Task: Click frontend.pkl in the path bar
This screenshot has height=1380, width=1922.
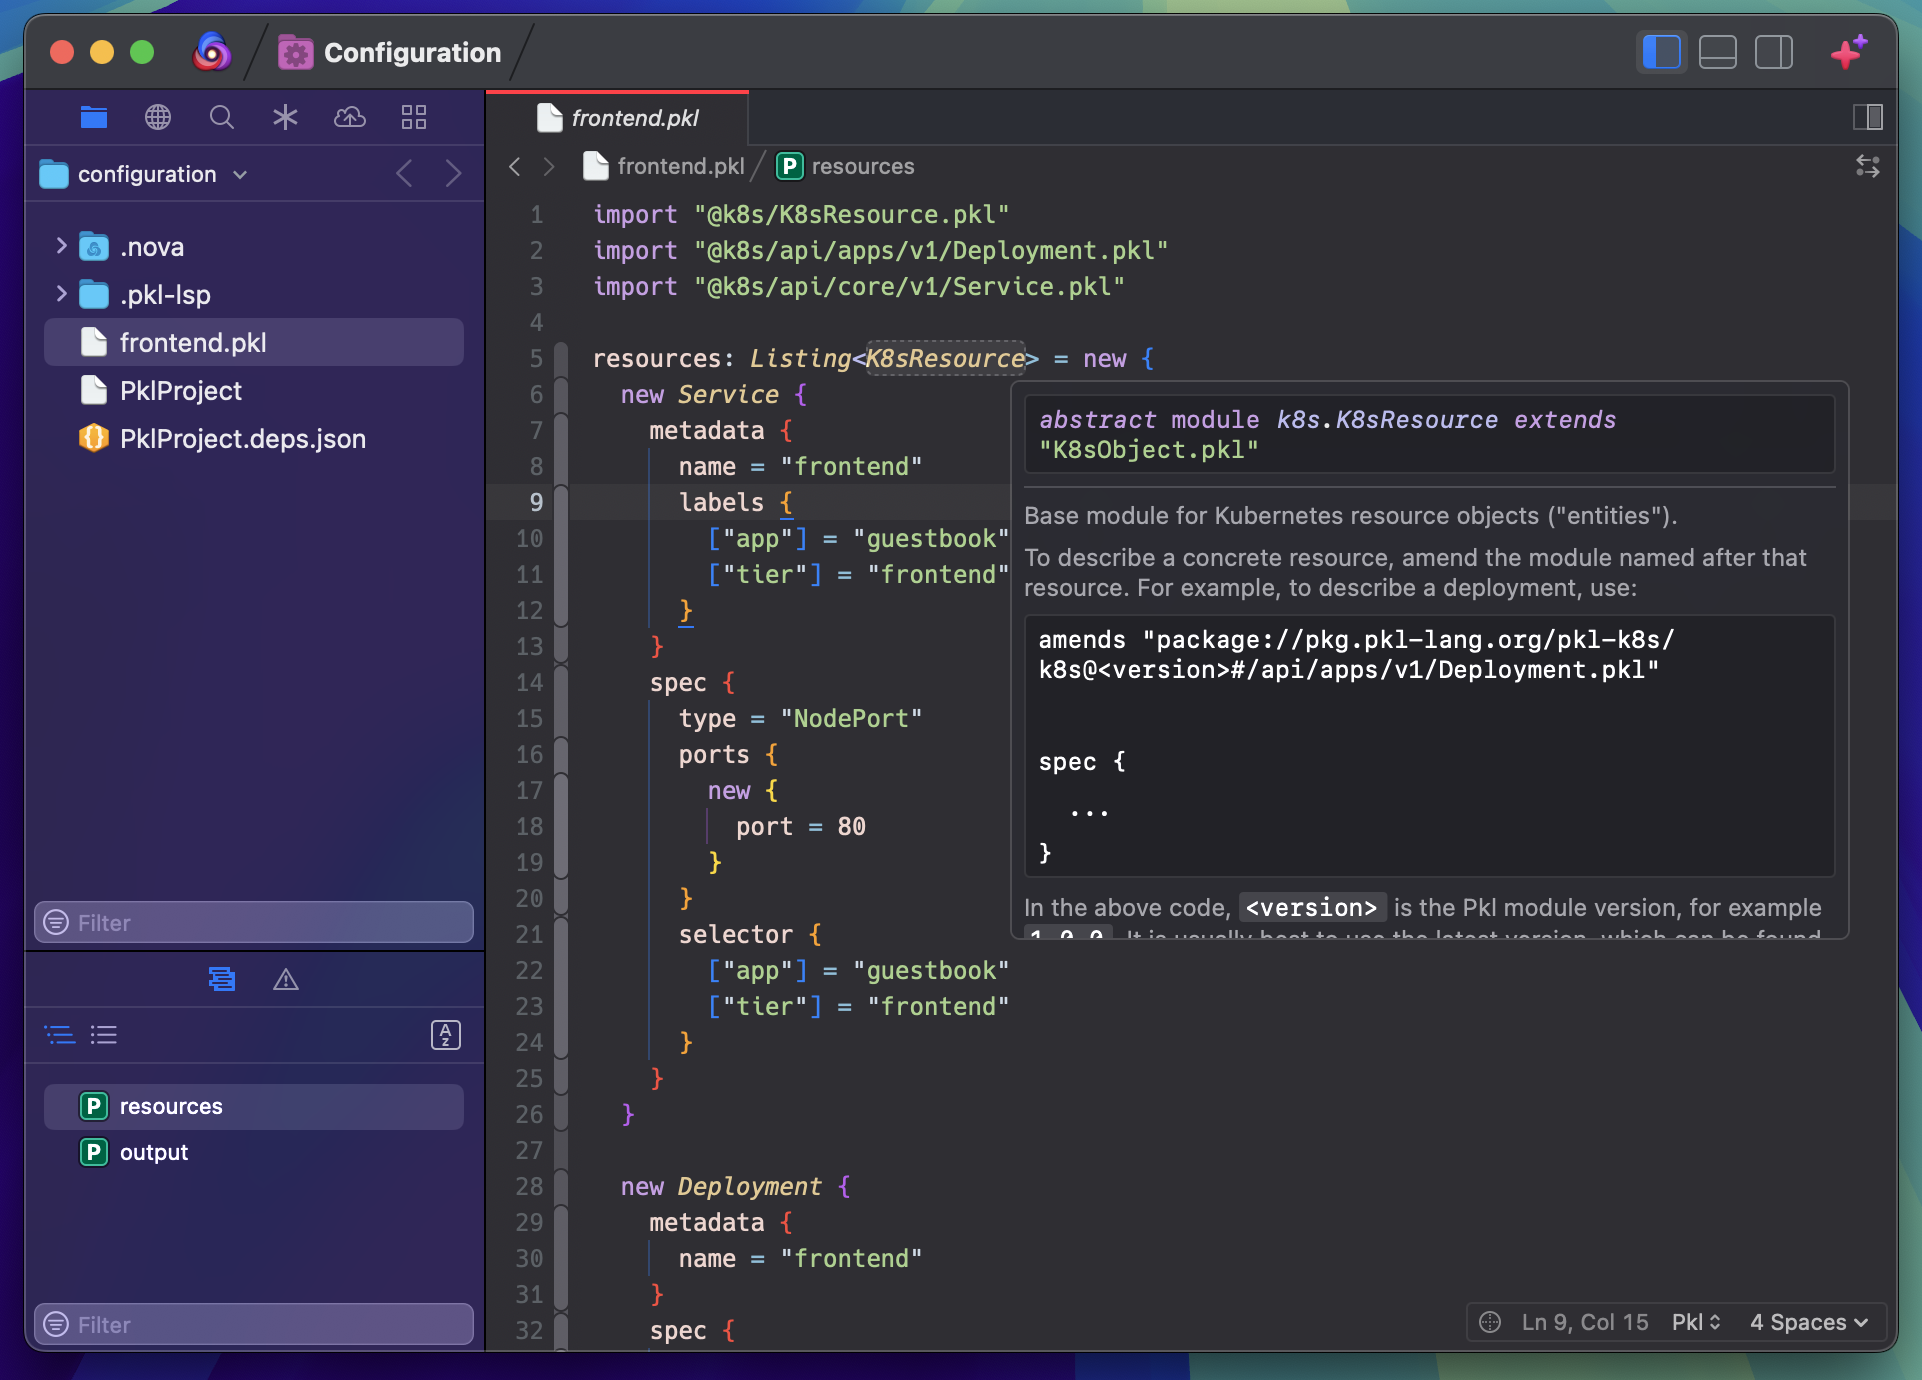Action: point(664,166)
